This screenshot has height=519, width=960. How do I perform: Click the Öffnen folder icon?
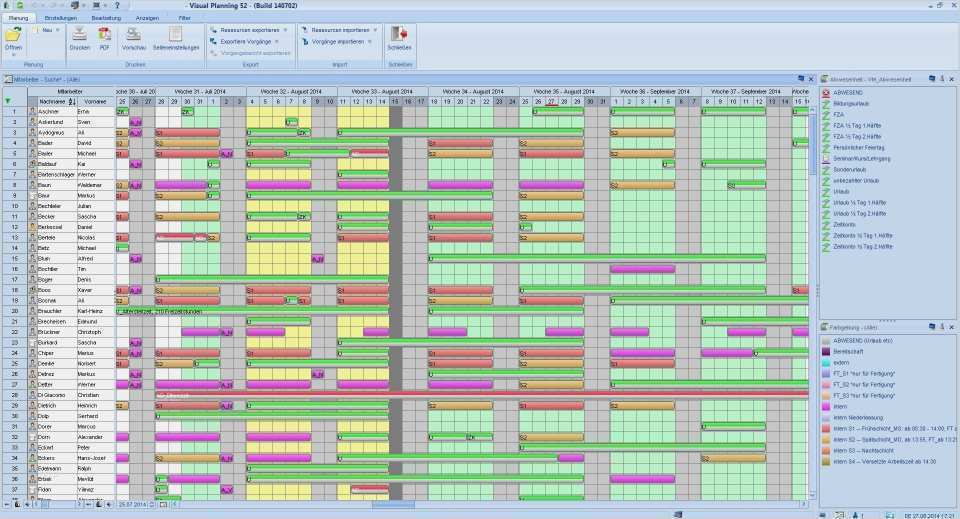13,35
